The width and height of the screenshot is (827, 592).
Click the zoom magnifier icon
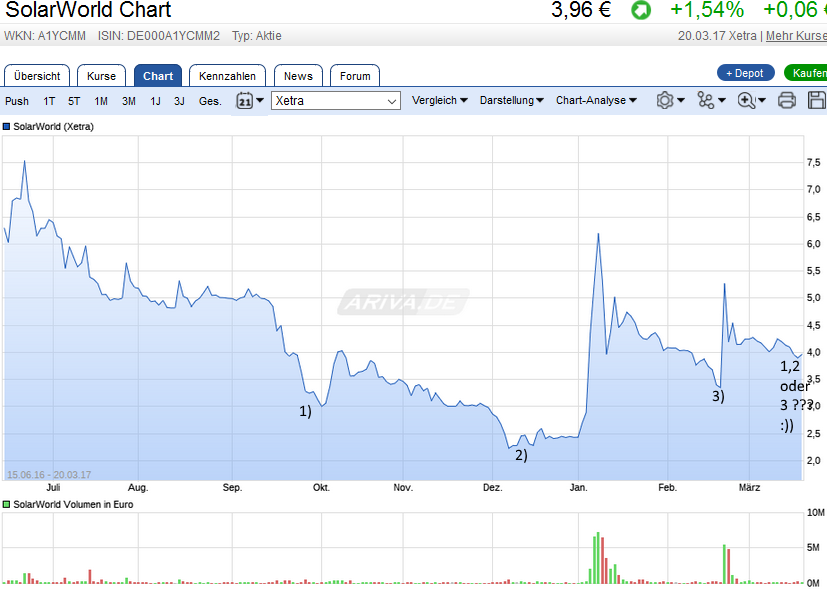tap(745, 100)
